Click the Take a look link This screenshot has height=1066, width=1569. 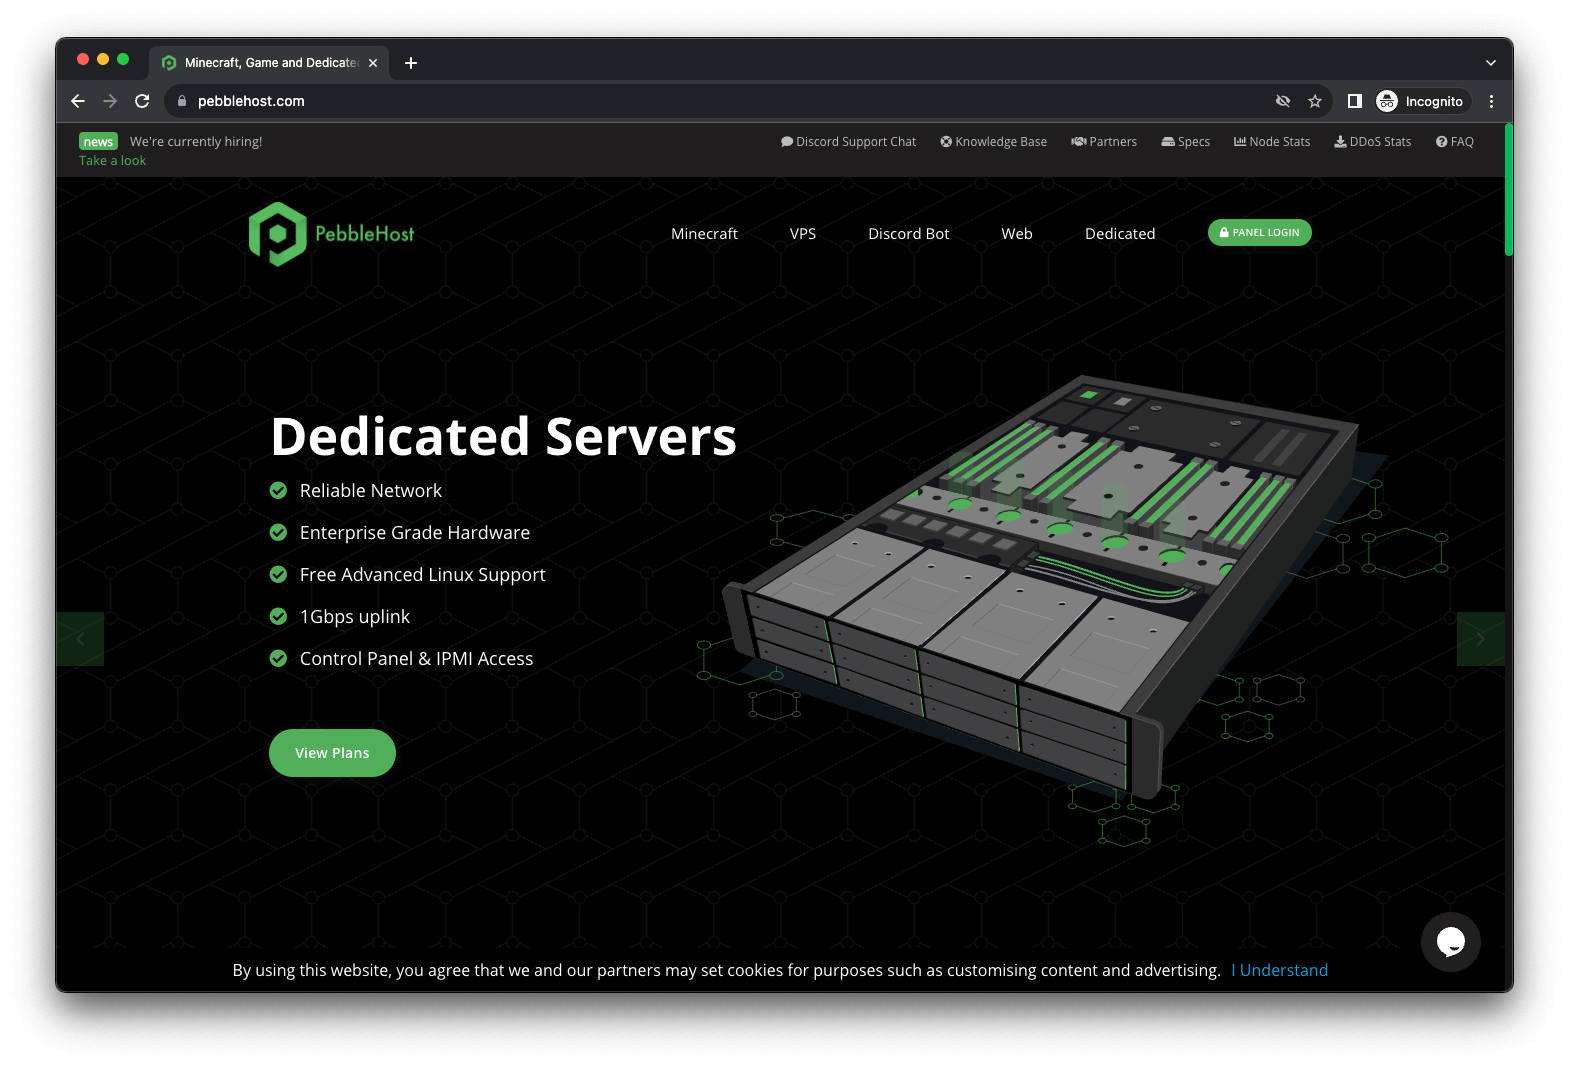click(112, 161)
